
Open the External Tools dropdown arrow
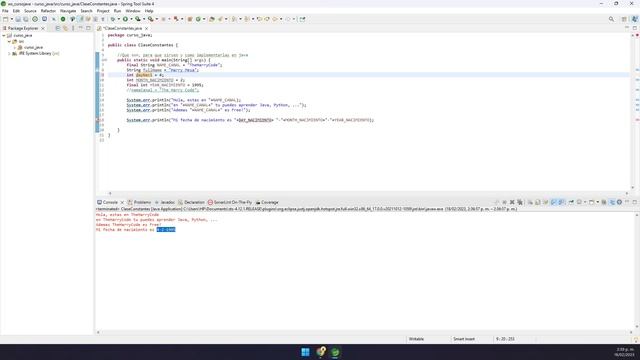coord(156,19)
